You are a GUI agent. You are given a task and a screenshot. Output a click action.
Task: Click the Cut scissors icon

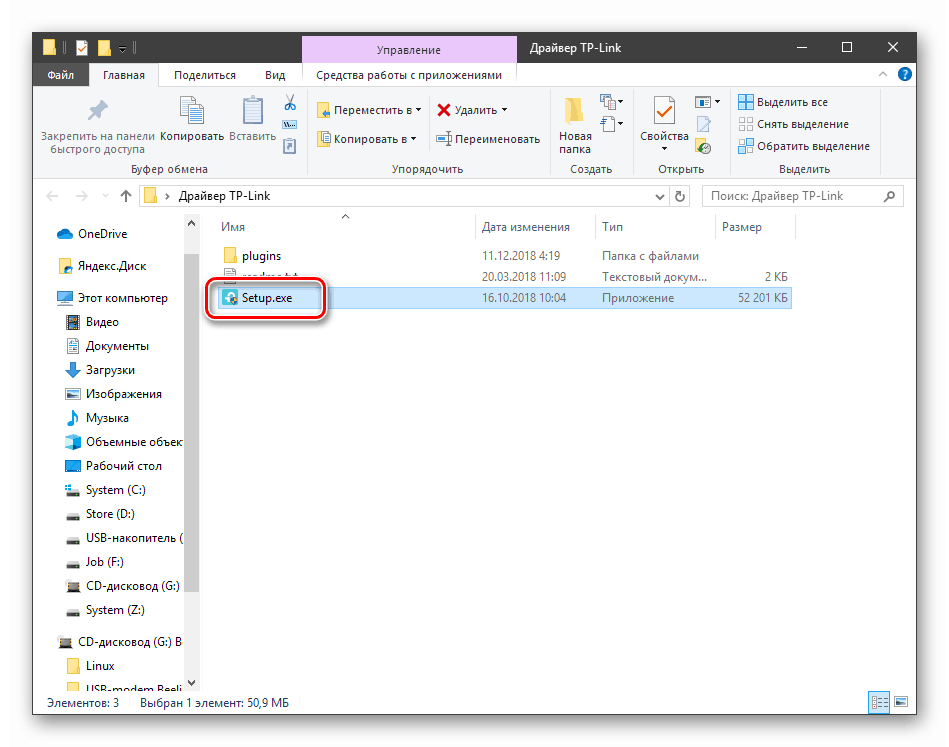click(x=290, y=102)
